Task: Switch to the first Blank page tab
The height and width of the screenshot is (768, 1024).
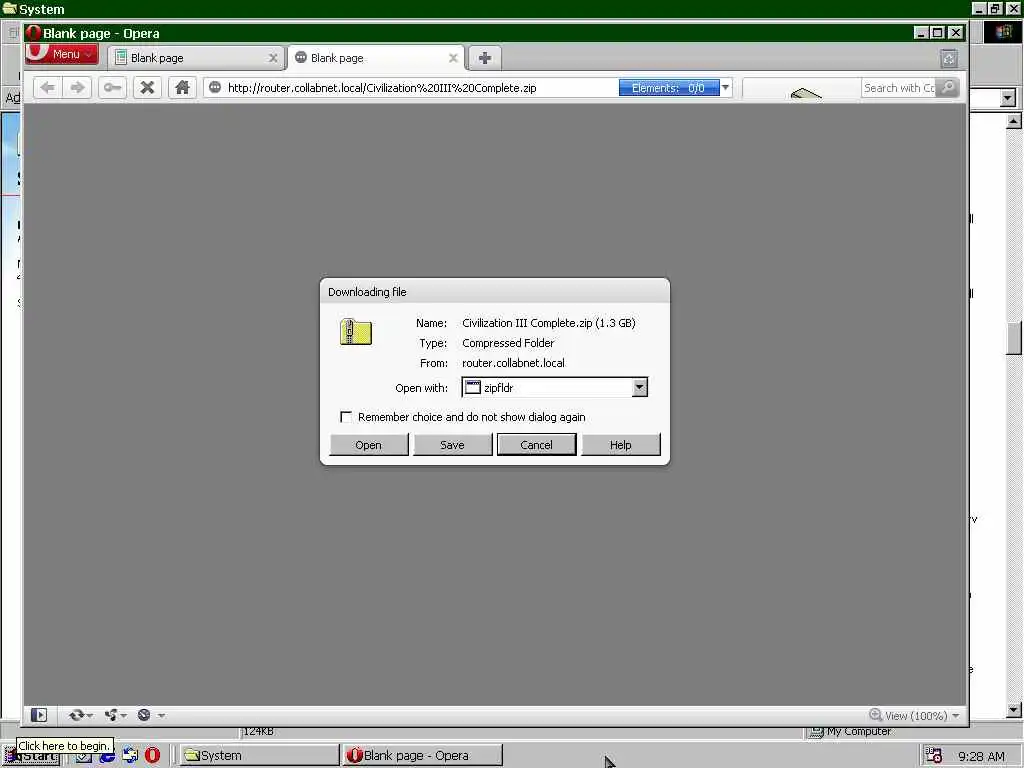Action: [194, 58]
